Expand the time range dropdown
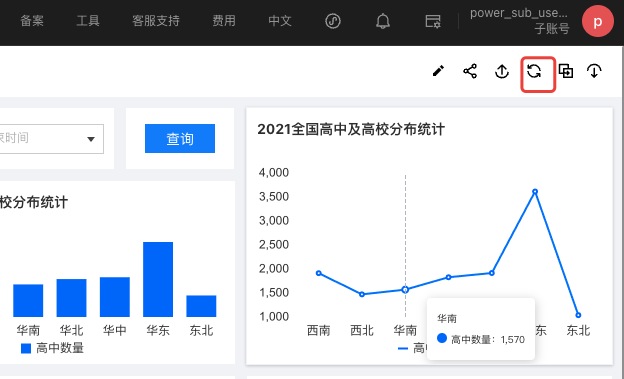 click(52, 139)
